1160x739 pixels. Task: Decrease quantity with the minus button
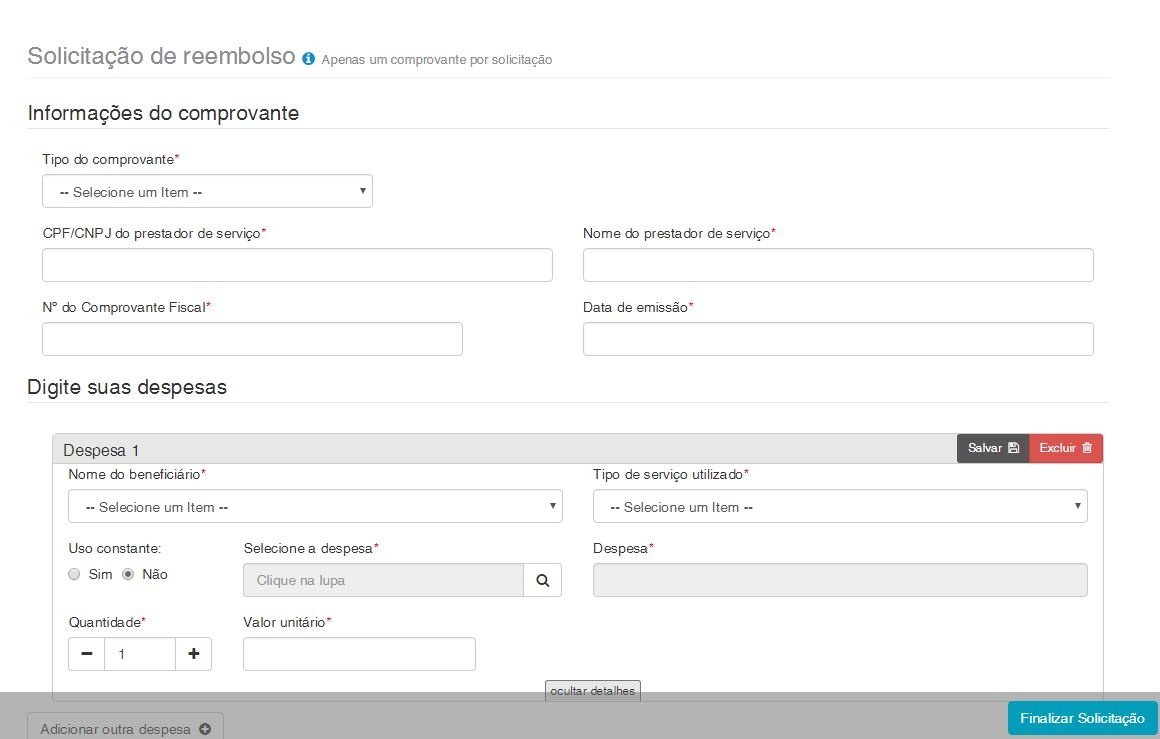coord(87,654)
